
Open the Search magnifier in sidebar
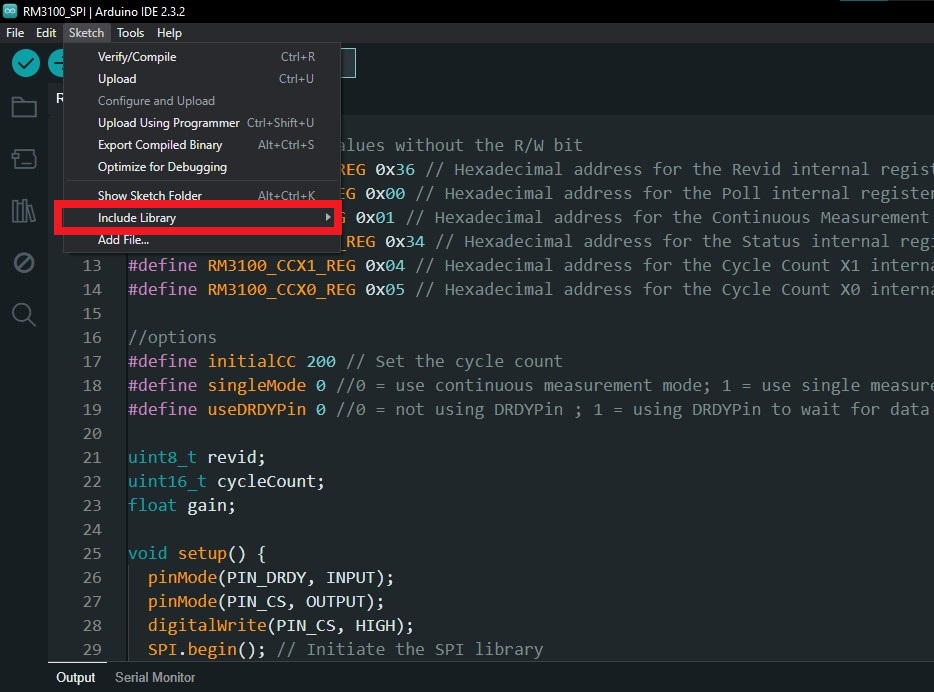point(24,314)
